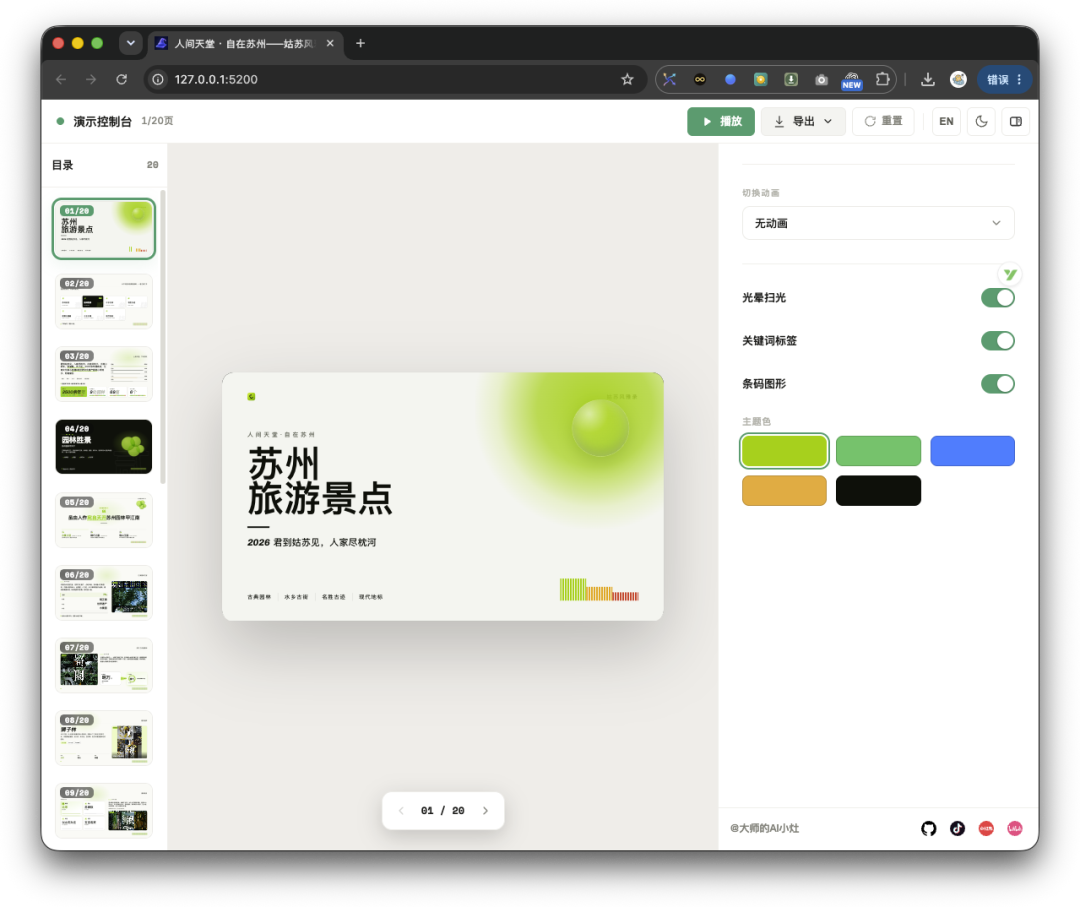
Task: Go back in browser history
Action: (61, 79)
